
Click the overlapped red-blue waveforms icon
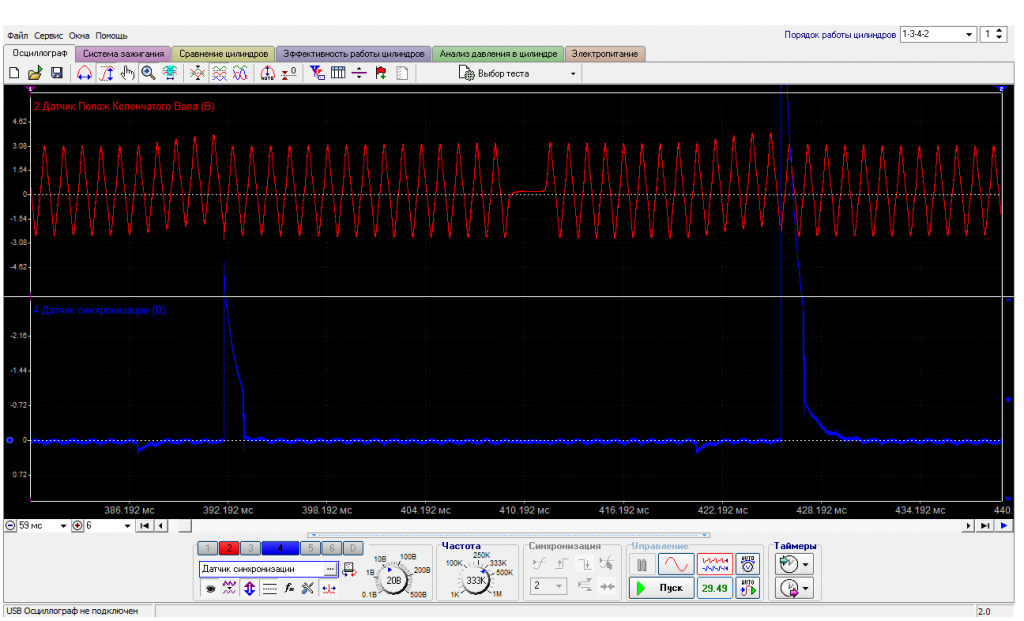[240, 73]
